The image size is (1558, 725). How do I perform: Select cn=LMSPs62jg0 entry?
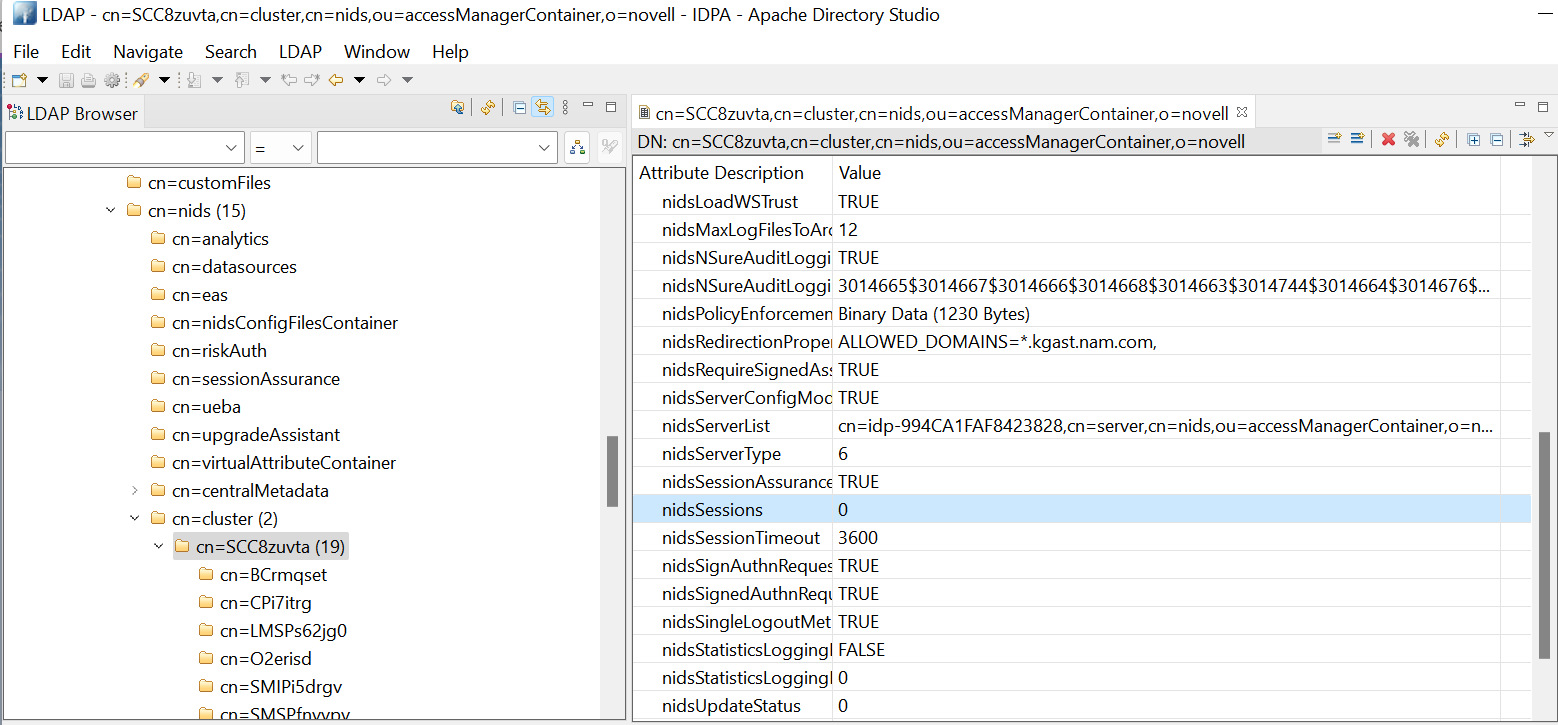[283, 631]
